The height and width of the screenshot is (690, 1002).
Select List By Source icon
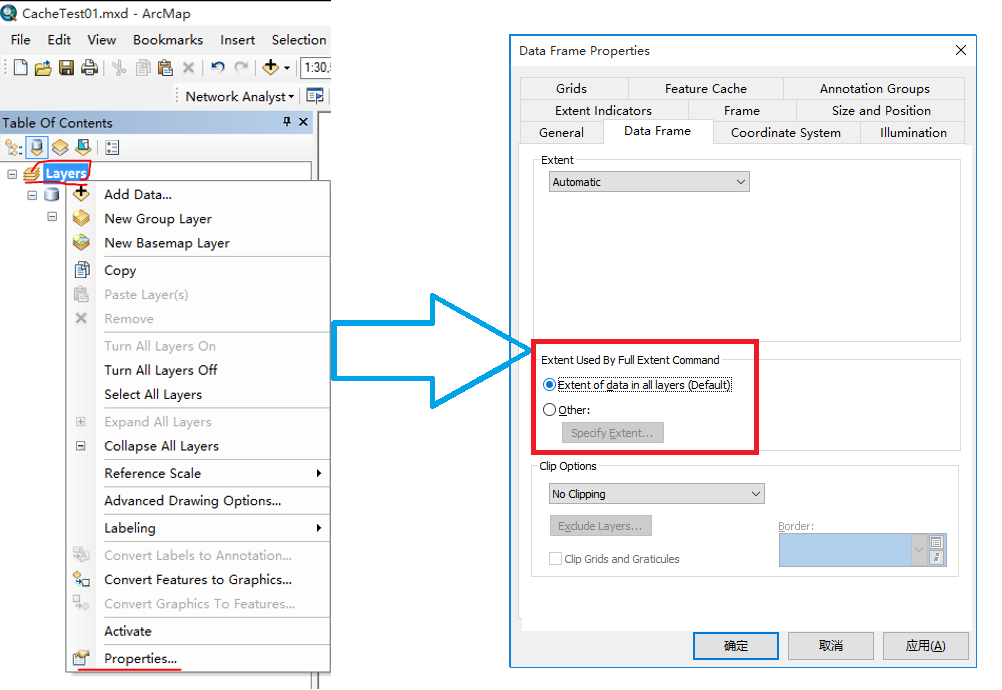point(37,148)
